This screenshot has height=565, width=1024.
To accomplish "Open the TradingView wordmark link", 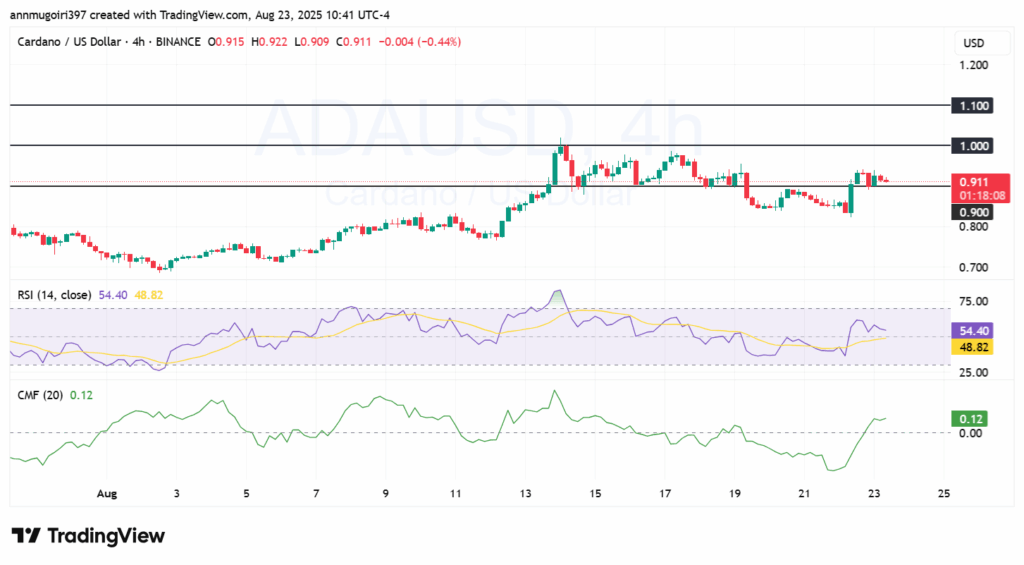I will [106, 536].
